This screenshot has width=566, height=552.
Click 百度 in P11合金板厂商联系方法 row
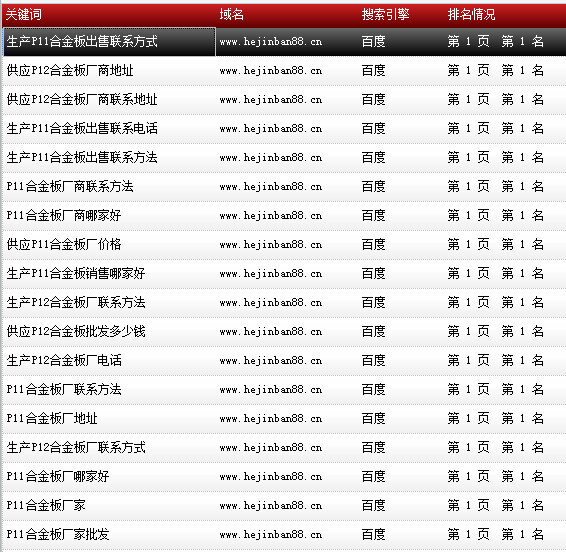coord(374,186)
